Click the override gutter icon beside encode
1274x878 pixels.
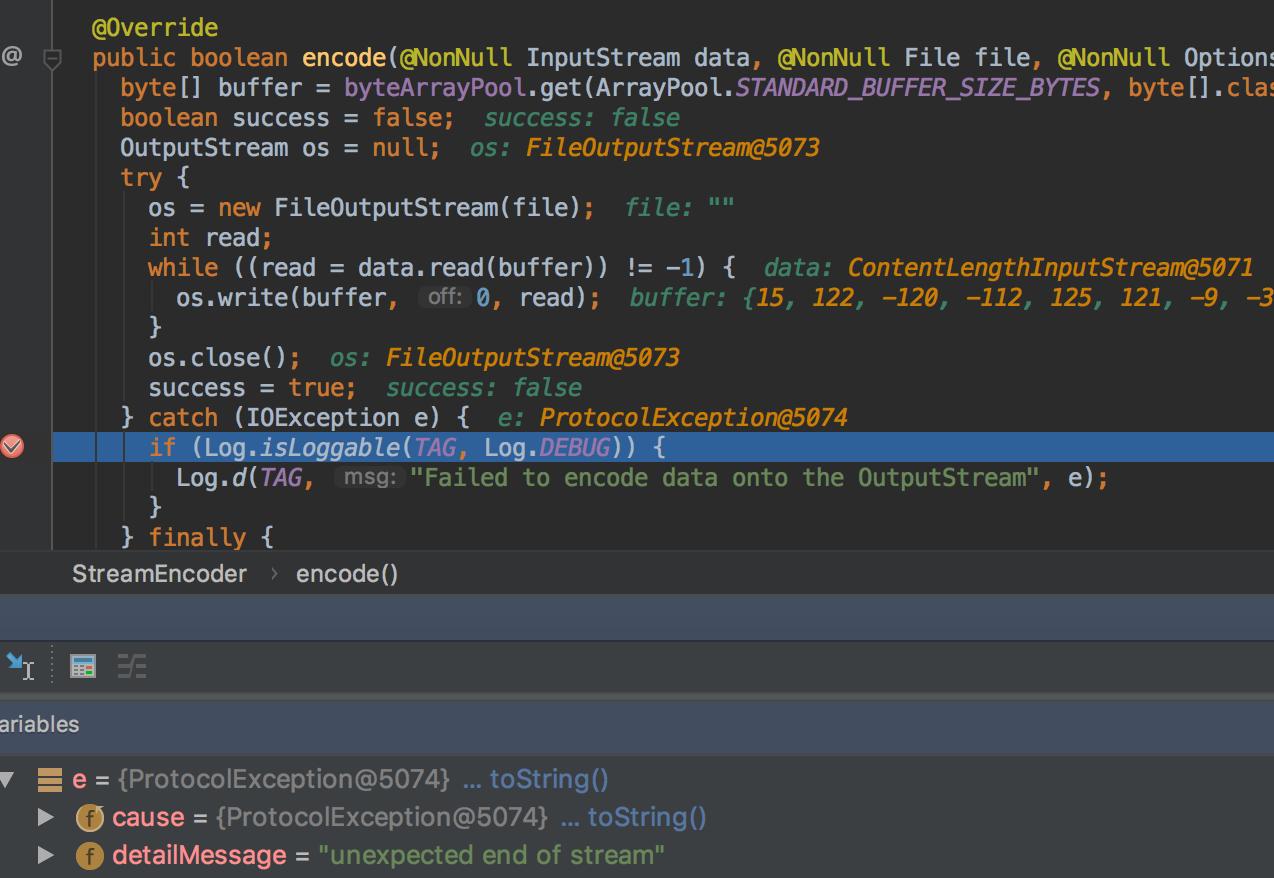click(12, 57)
